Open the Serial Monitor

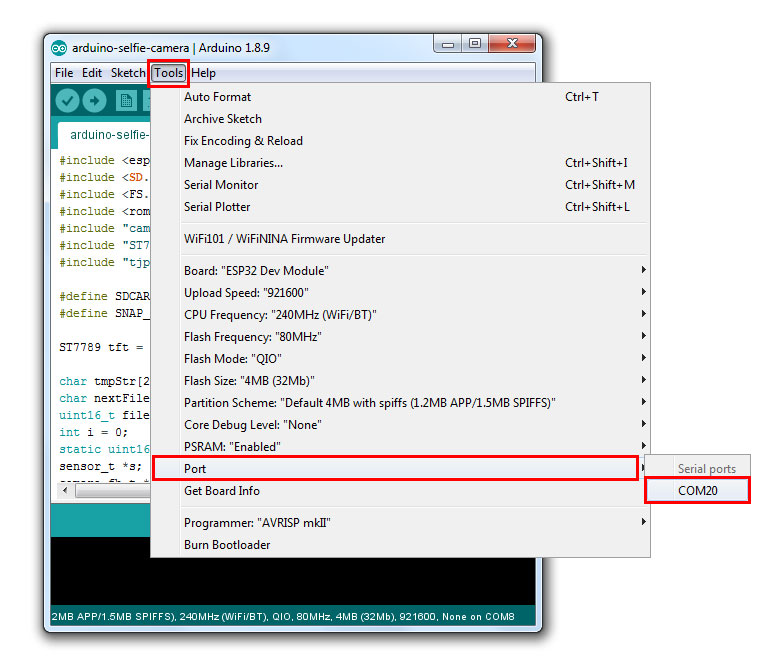400,185
